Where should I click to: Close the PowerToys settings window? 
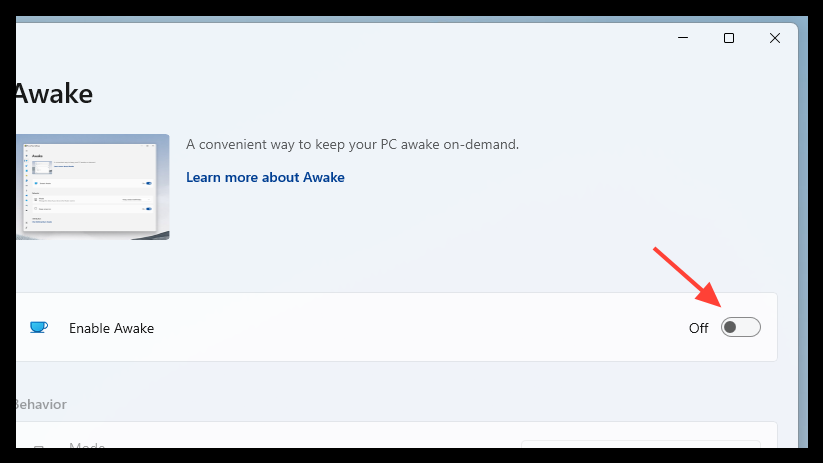point(775,38)
